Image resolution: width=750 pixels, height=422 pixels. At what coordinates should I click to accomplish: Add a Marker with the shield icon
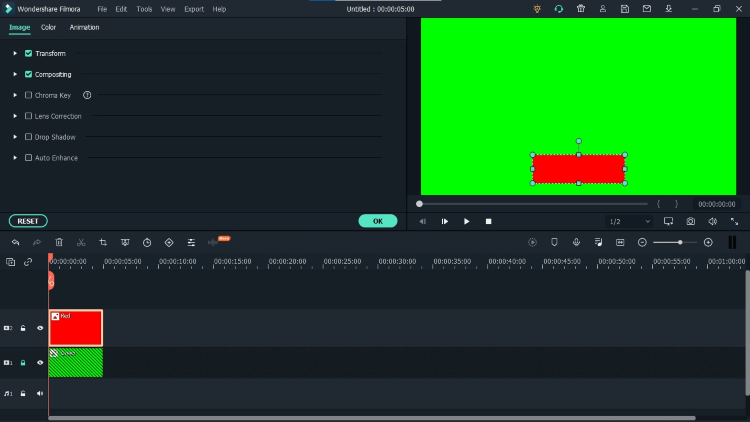(x=554, y=243)
